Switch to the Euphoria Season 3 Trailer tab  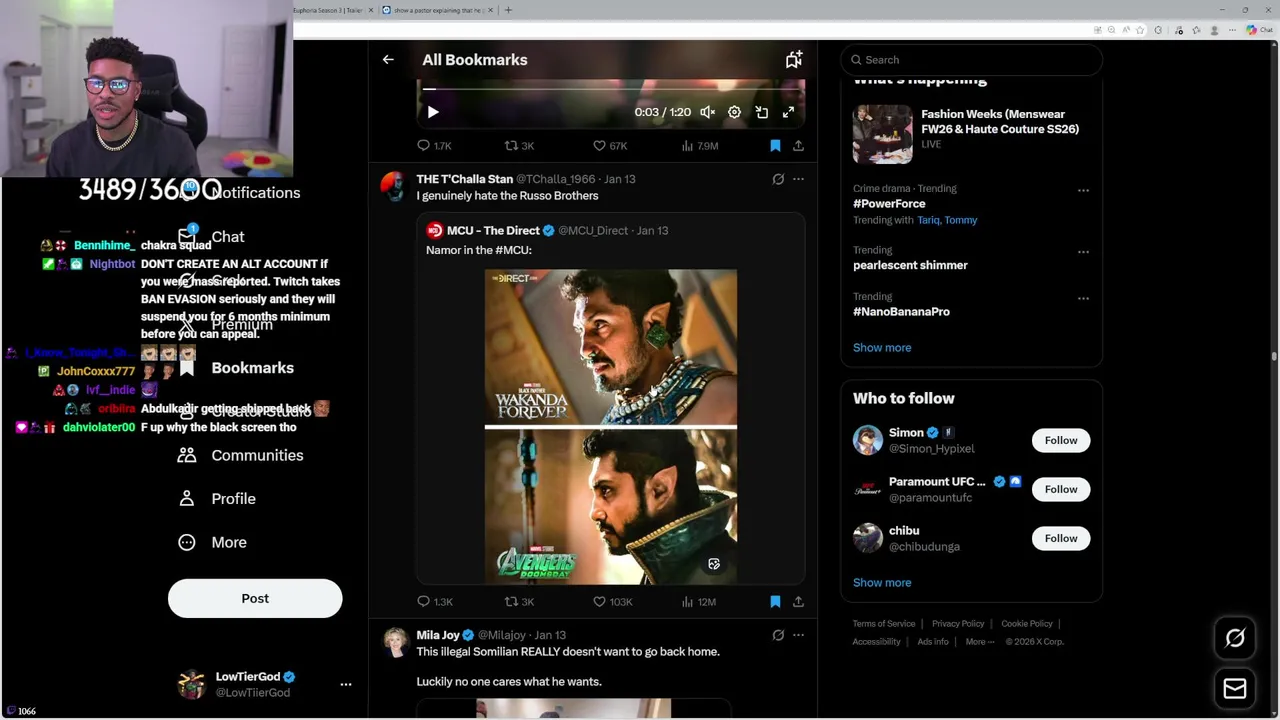coord(328,10)
